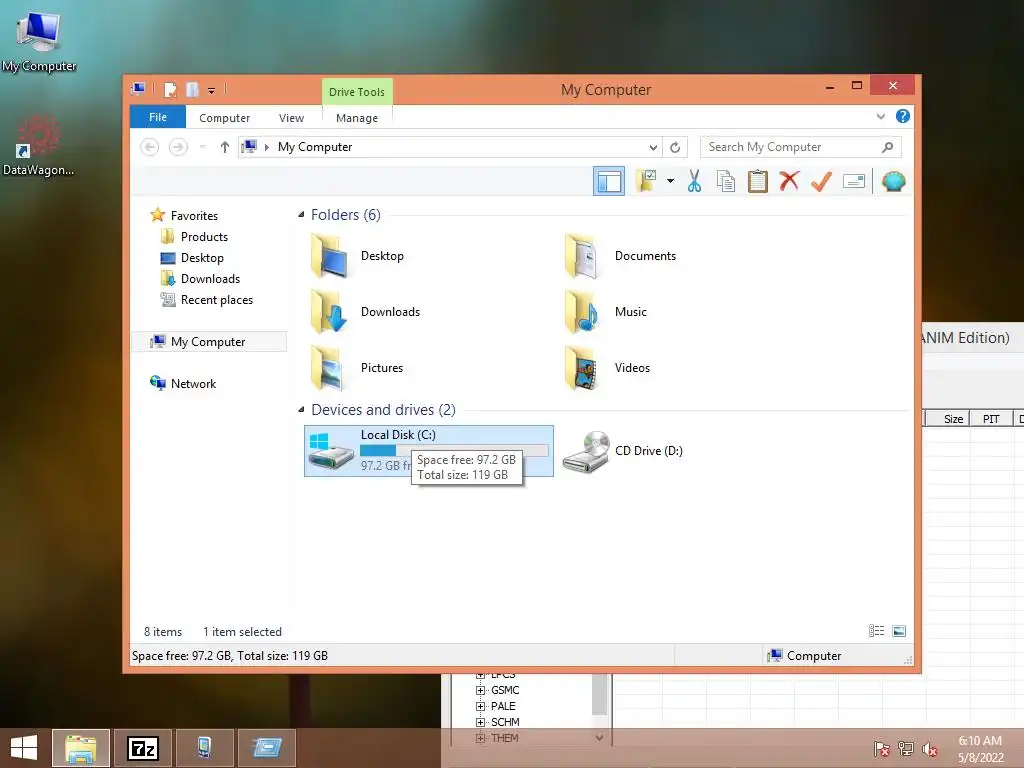Image resolution: width=1024 pixels, height=768 pixels.
Task: Collapse the Devices and drives (2) group
Action: 301,409
